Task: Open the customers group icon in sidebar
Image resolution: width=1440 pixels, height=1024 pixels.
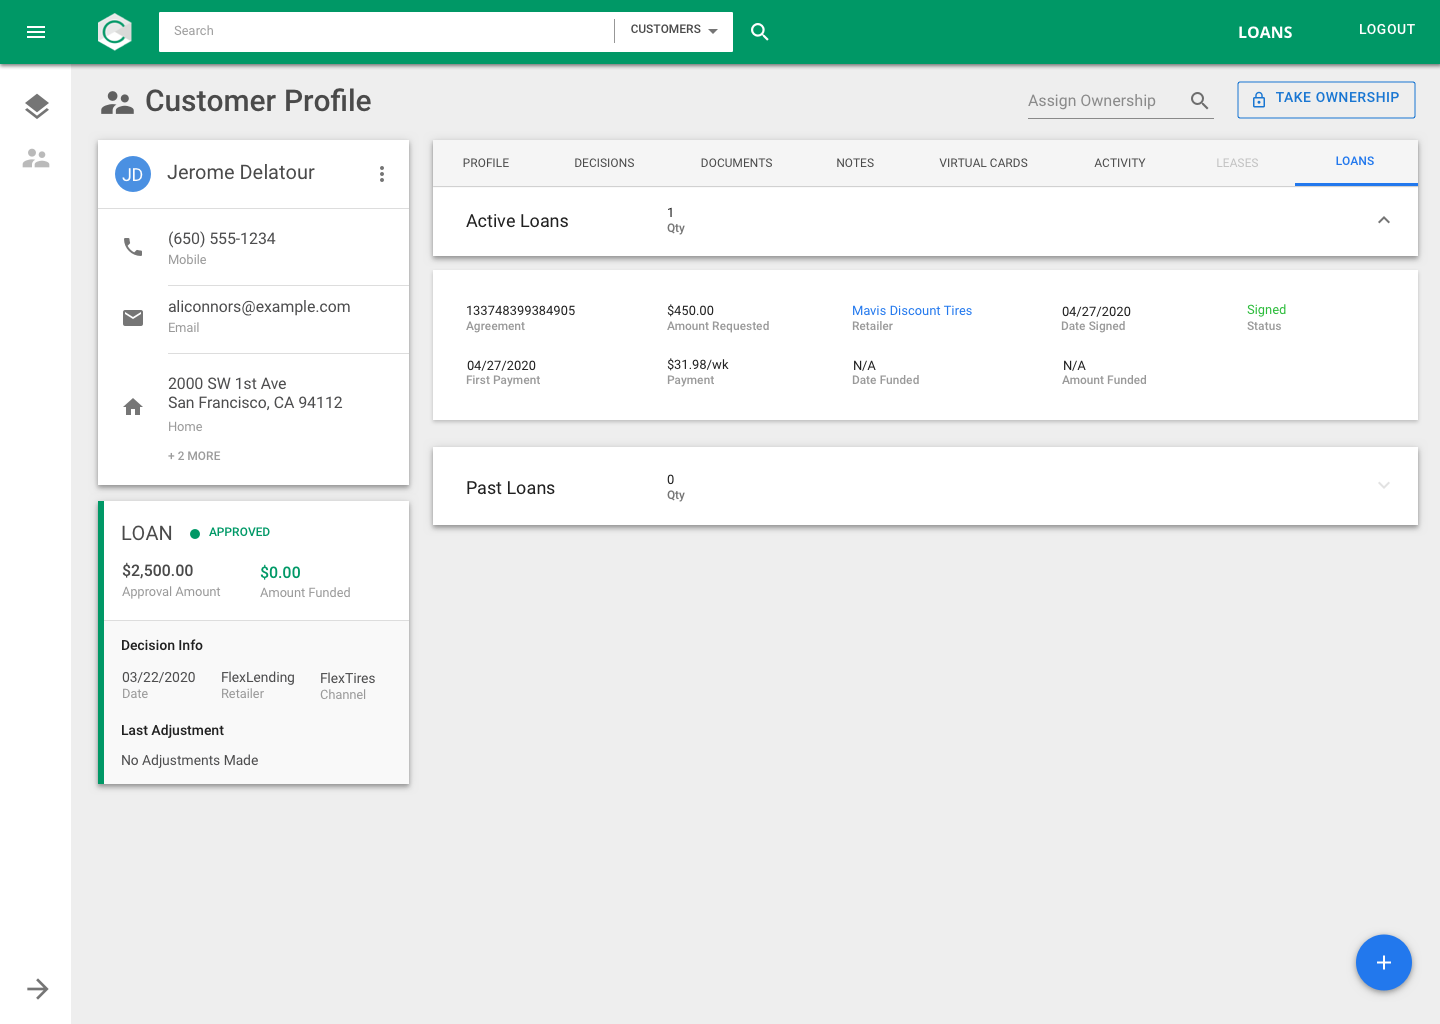Action: (x=37, y=158)
